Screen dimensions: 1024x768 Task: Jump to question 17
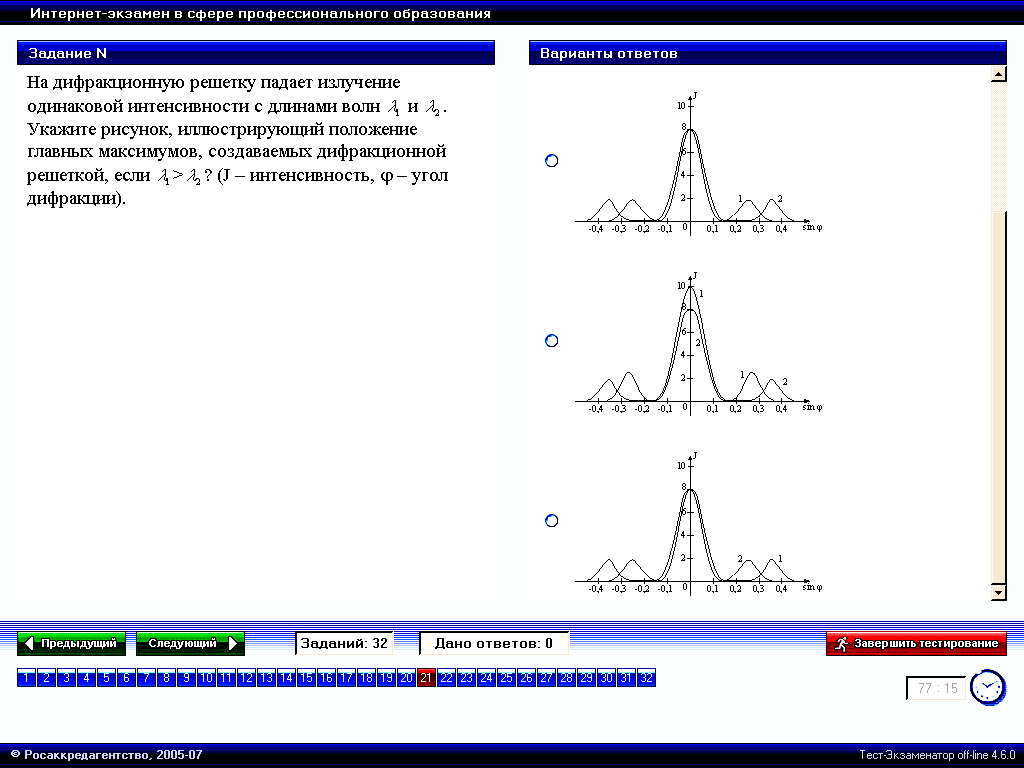coord(346,678)
